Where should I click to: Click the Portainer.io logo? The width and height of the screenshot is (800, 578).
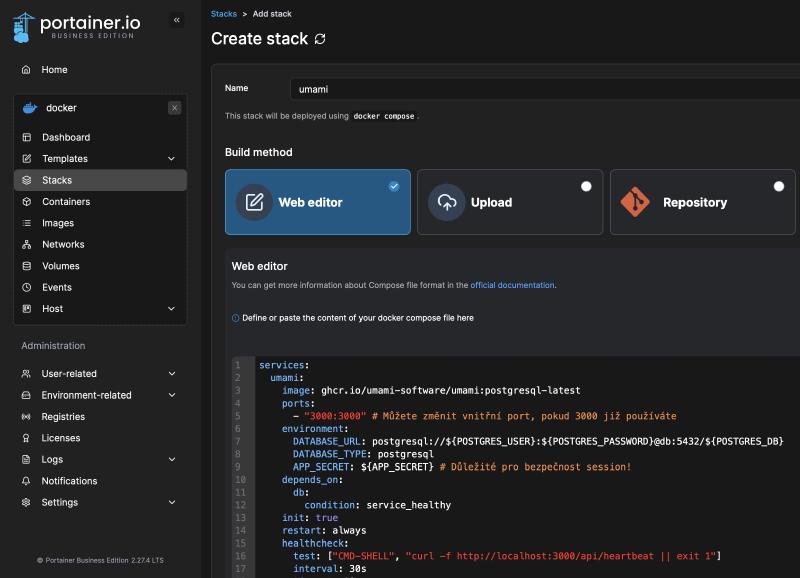[77, 27]
